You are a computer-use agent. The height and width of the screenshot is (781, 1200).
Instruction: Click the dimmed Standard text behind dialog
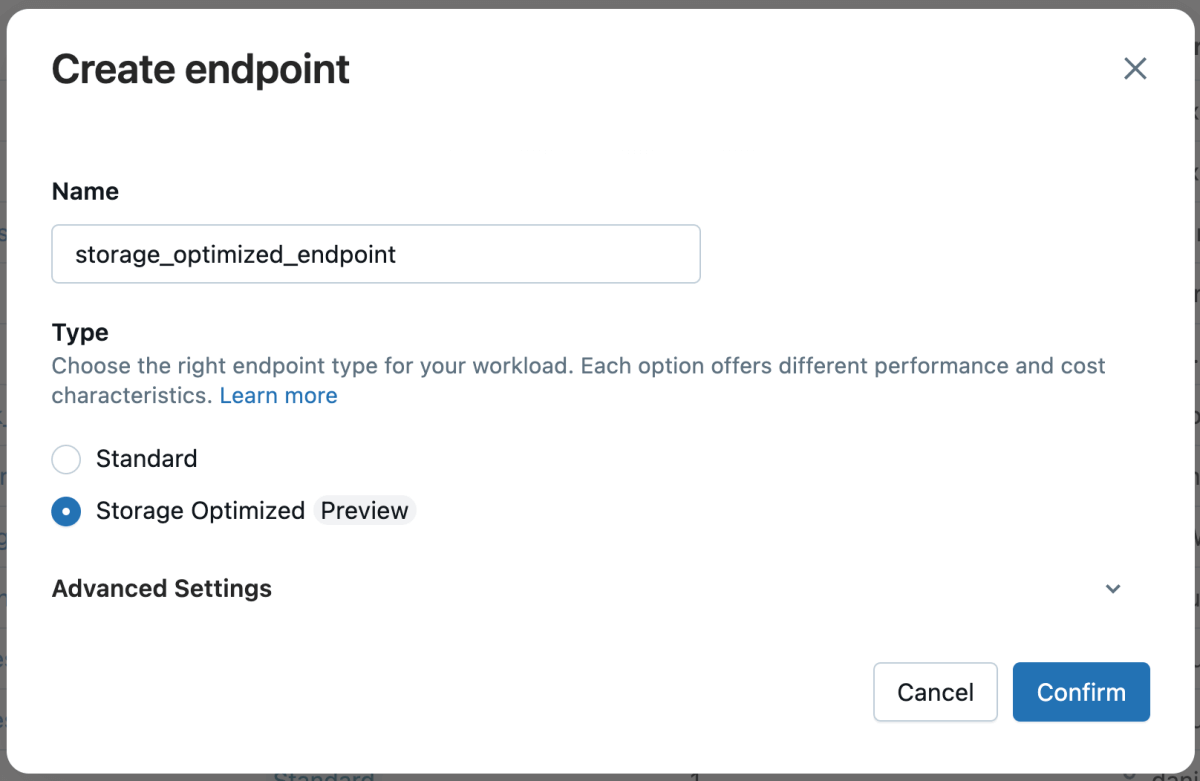(322, 776)
